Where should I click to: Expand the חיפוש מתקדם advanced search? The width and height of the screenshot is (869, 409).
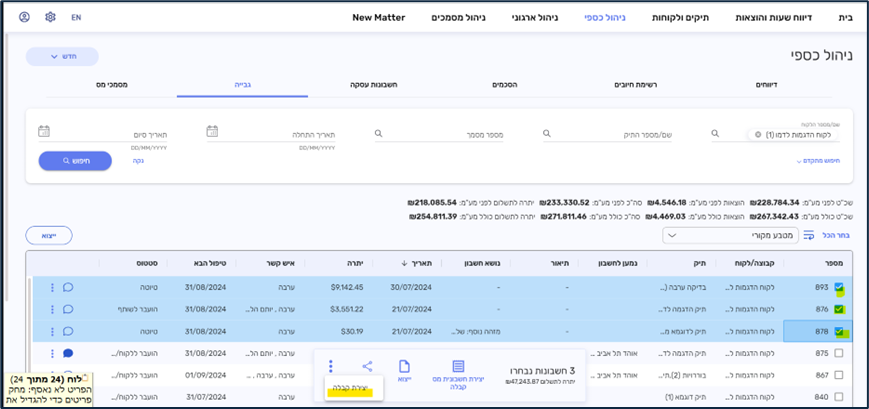coord(818,160)
